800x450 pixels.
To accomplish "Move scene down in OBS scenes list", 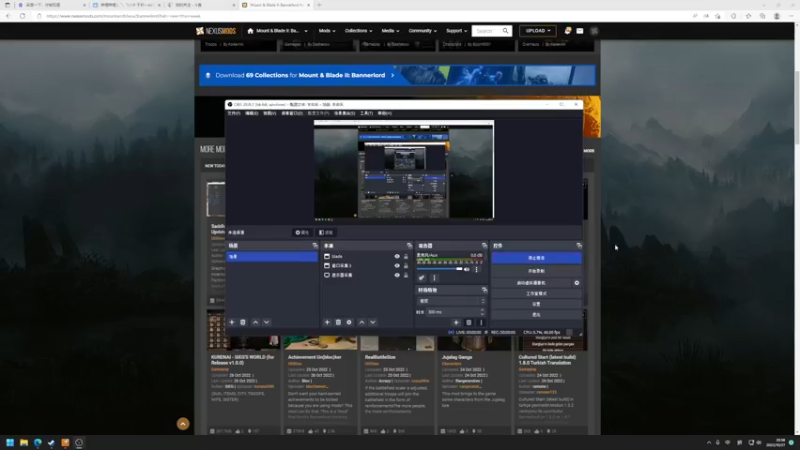I will [x=266, y=322].
